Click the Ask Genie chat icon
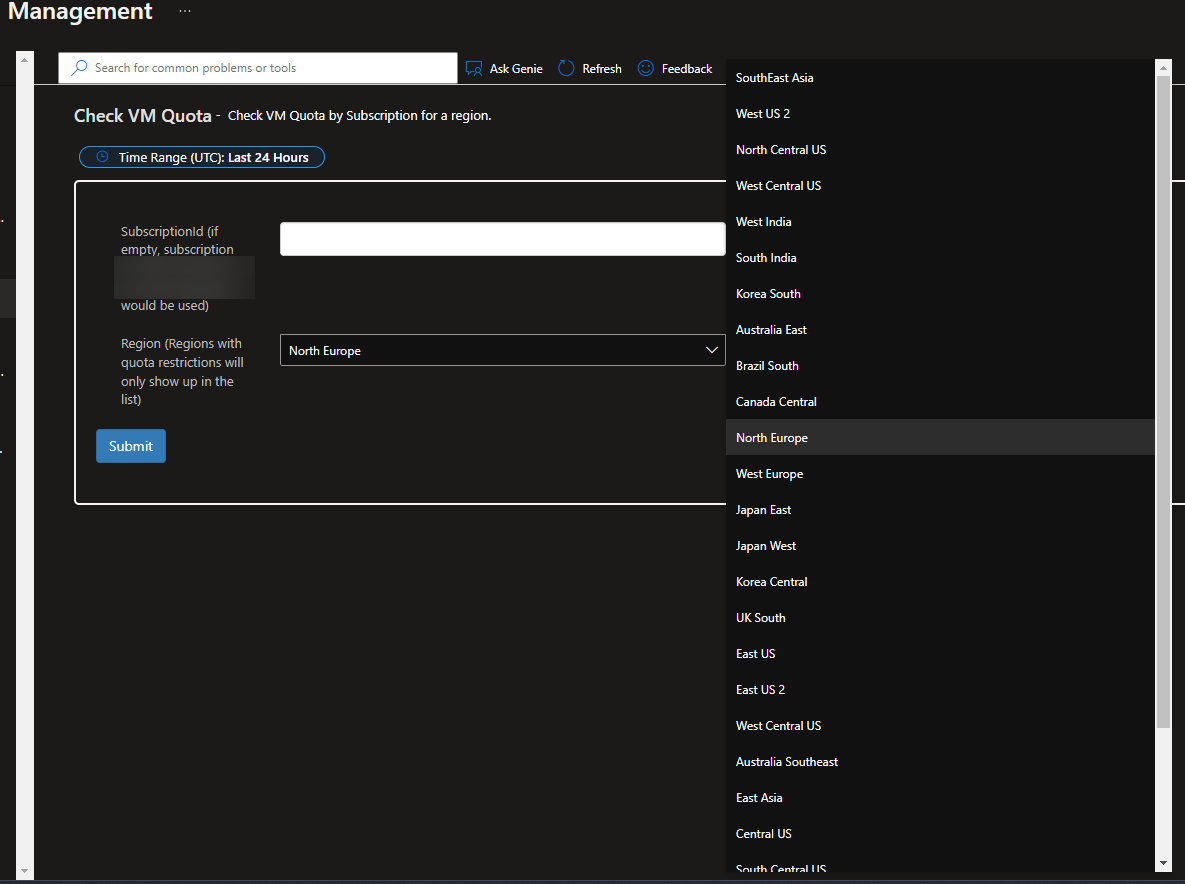Screen dimensions: 1185x884 click(x=474, y=68)
